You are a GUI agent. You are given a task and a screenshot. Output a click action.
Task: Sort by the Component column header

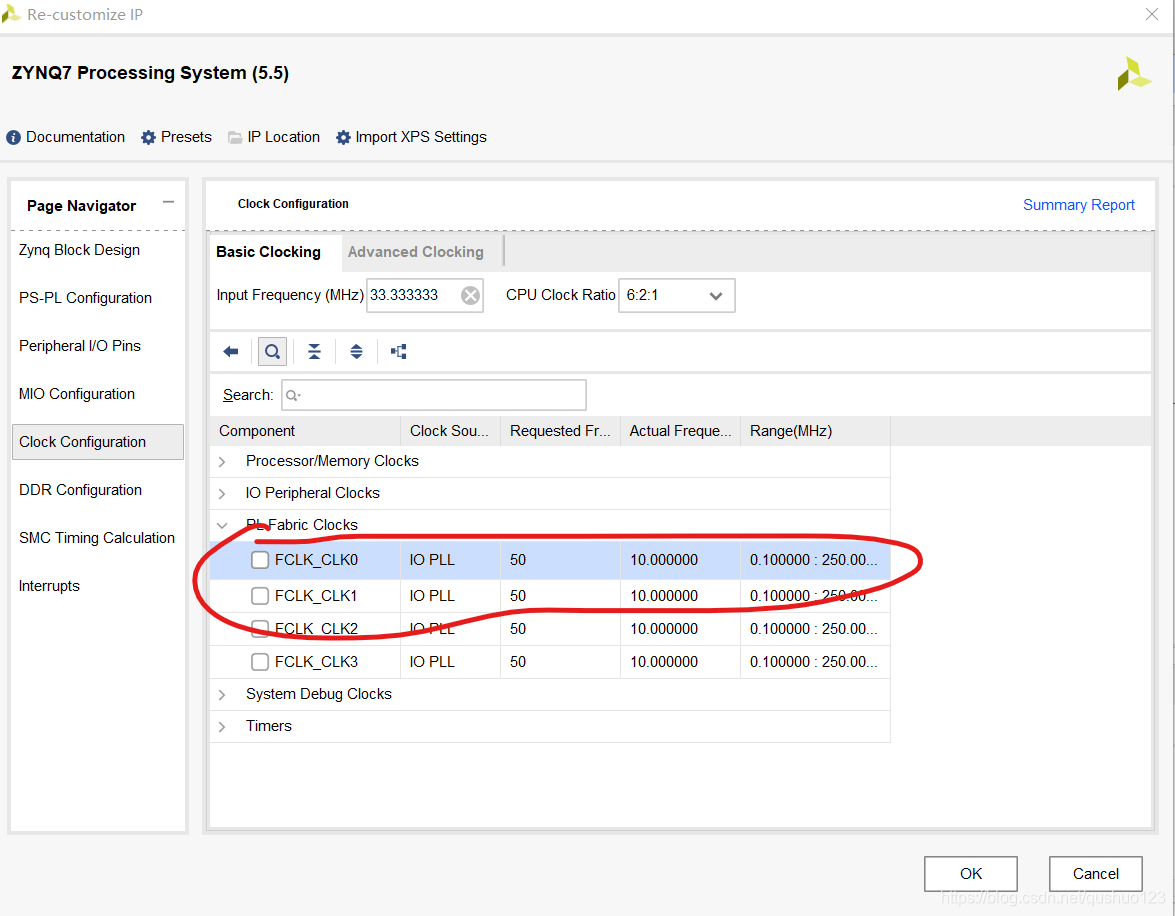click(x=305, y=431)
